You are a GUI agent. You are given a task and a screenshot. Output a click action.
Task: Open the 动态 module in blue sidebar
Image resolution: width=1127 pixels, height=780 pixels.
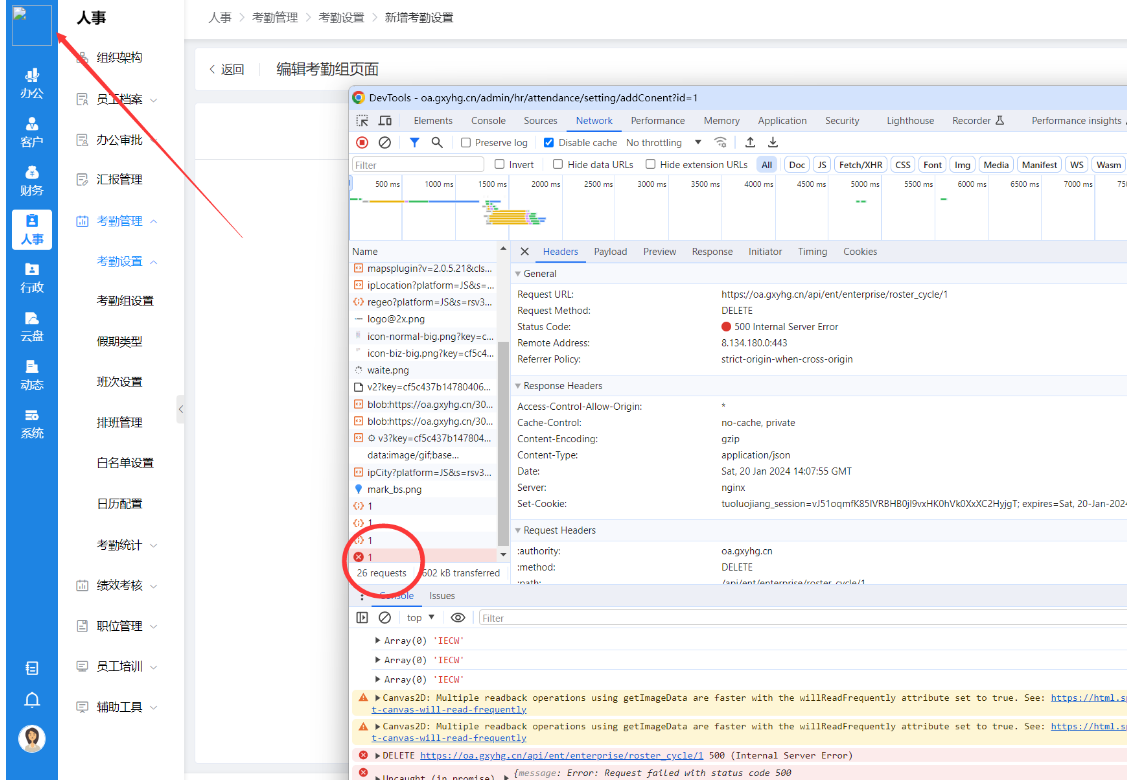[32, 376]
